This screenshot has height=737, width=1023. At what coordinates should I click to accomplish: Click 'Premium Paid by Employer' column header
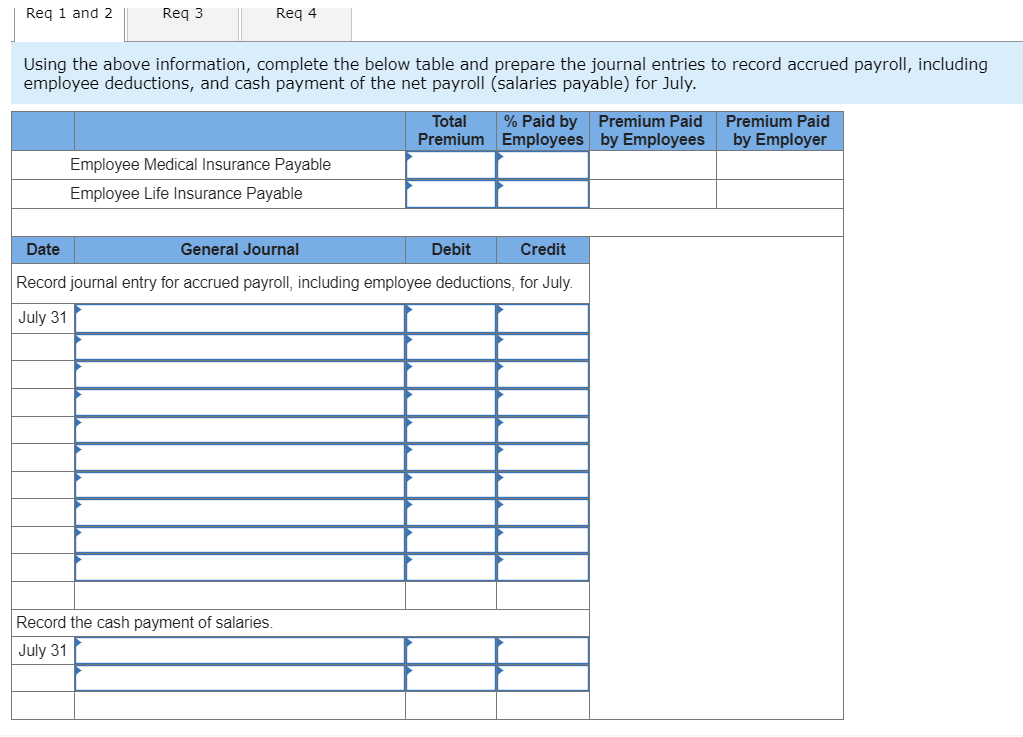click(779, 130)
